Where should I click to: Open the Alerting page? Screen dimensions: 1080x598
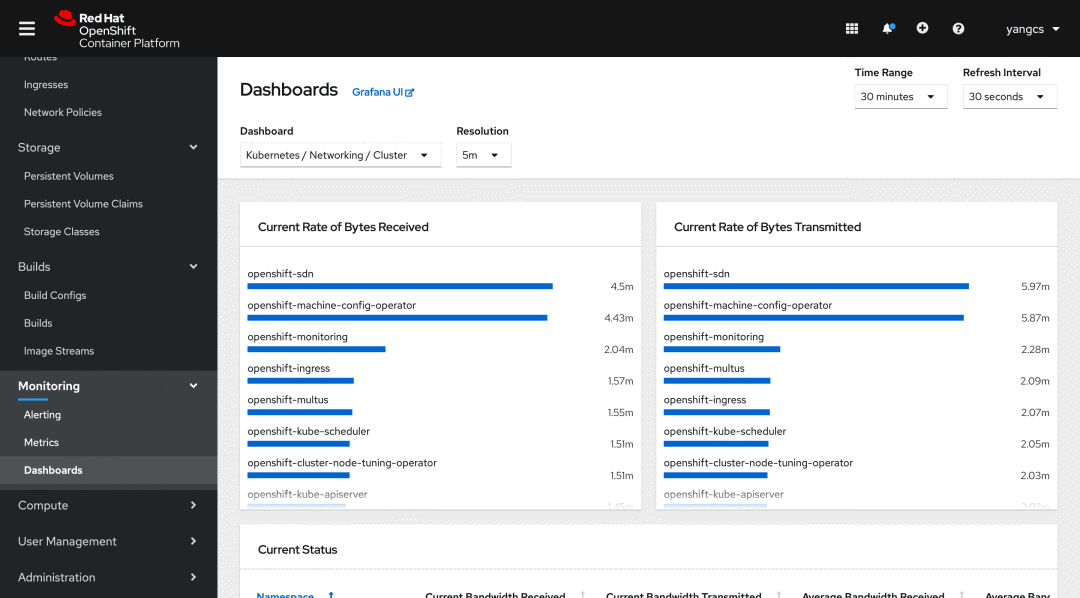(40, 414)
